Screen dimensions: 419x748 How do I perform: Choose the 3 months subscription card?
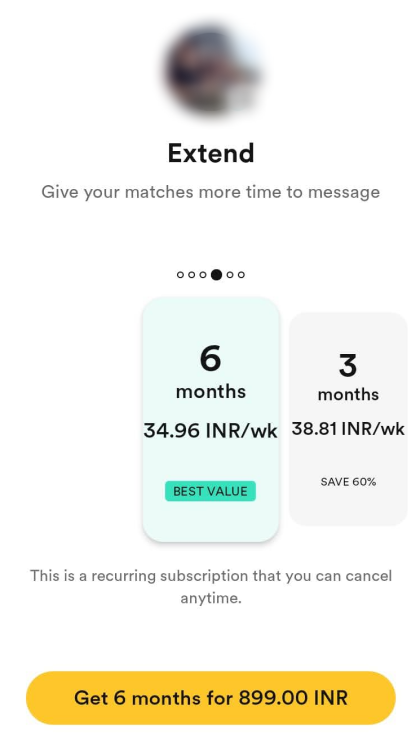tap(348, 419)
